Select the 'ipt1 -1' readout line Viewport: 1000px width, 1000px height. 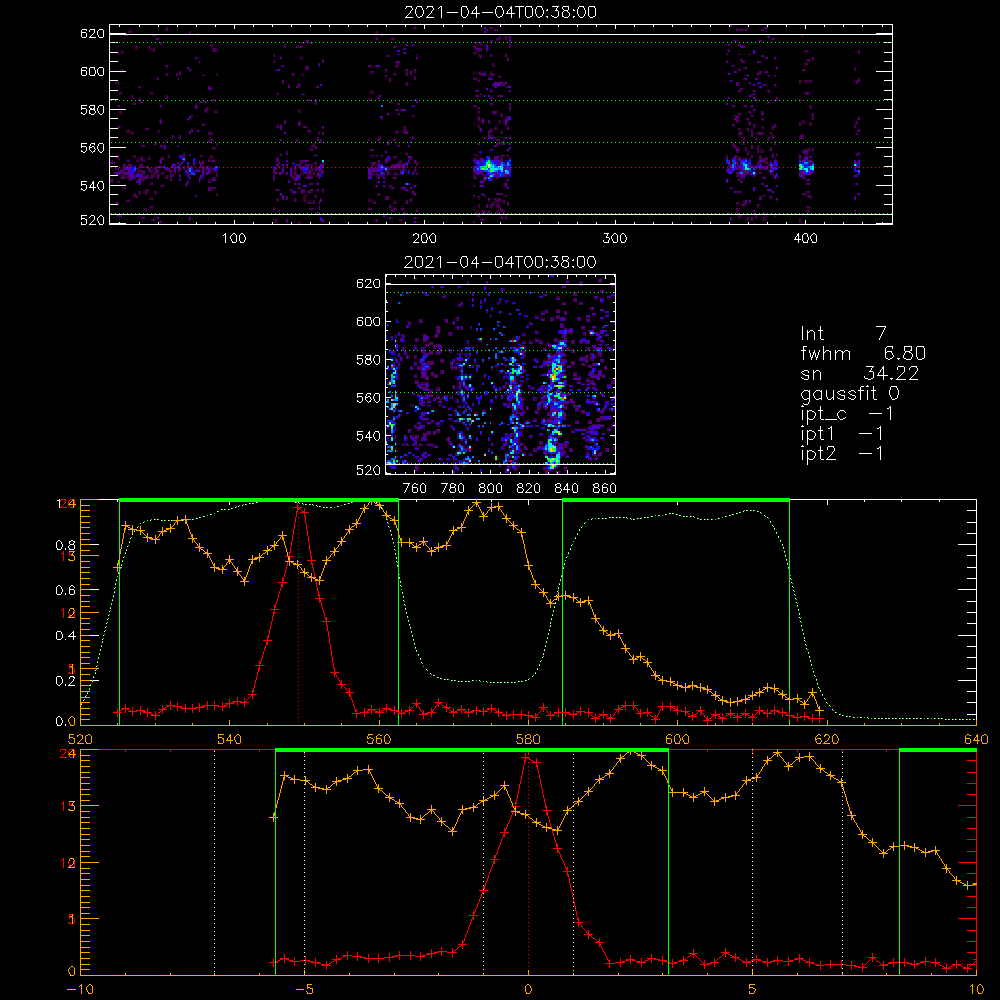click(x=842, y=434)
